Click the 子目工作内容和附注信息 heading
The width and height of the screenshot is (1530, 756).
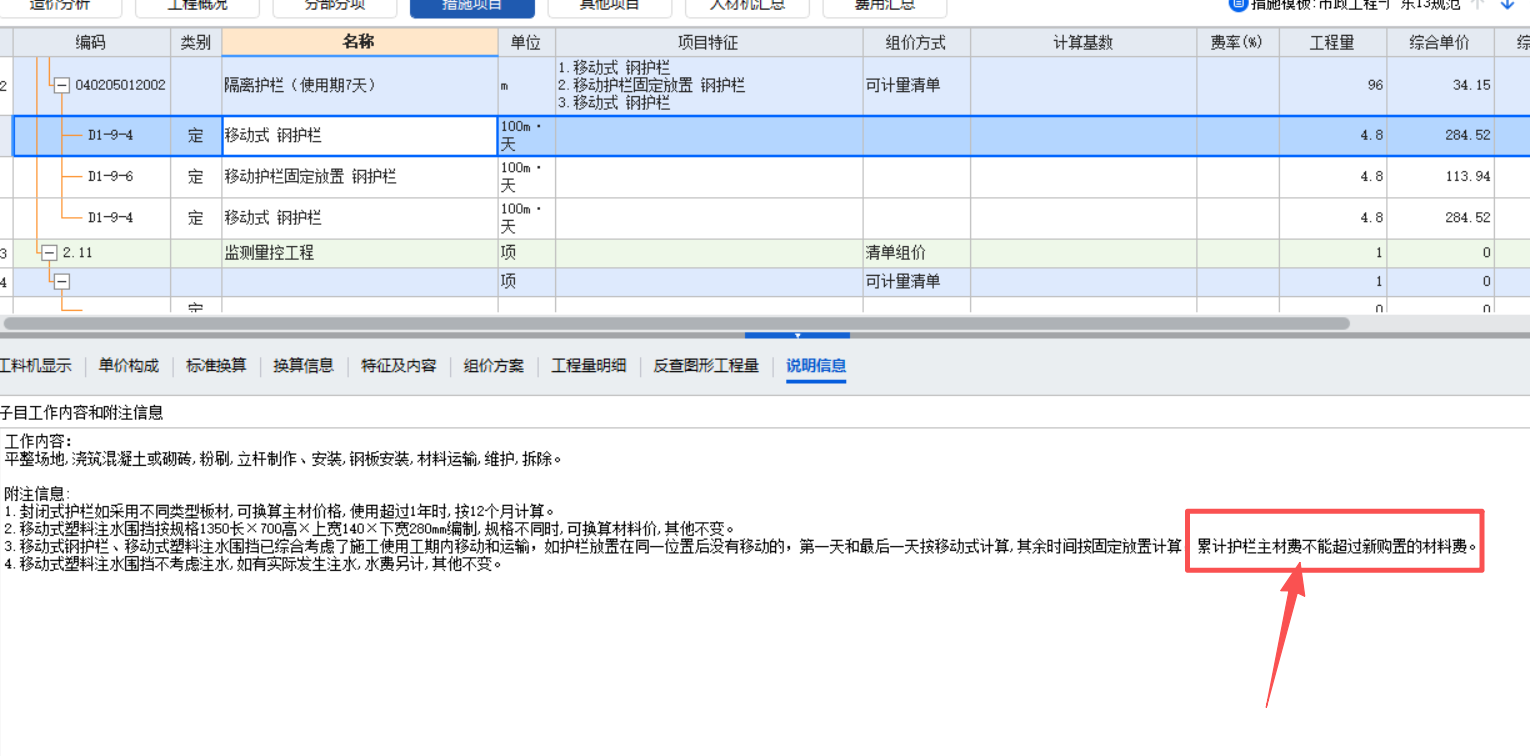(x=82, y=412)
